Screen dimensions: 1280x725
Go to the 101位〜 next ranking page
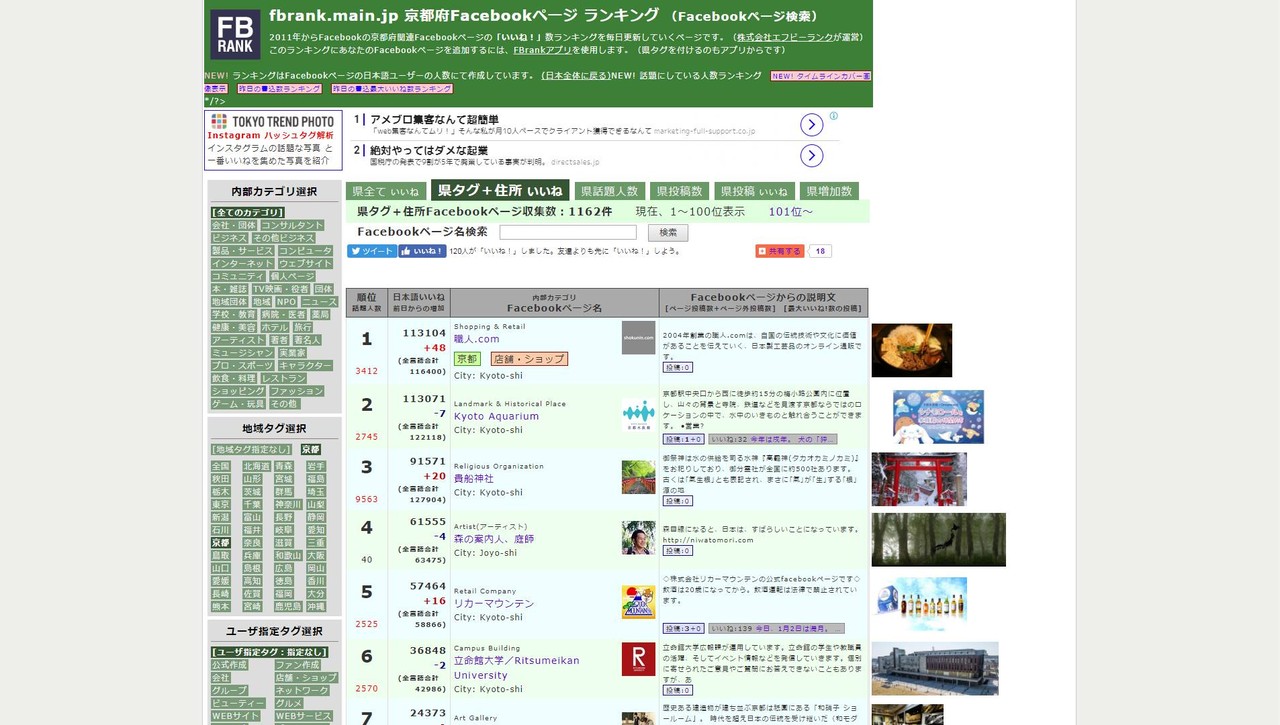[791, 212]
